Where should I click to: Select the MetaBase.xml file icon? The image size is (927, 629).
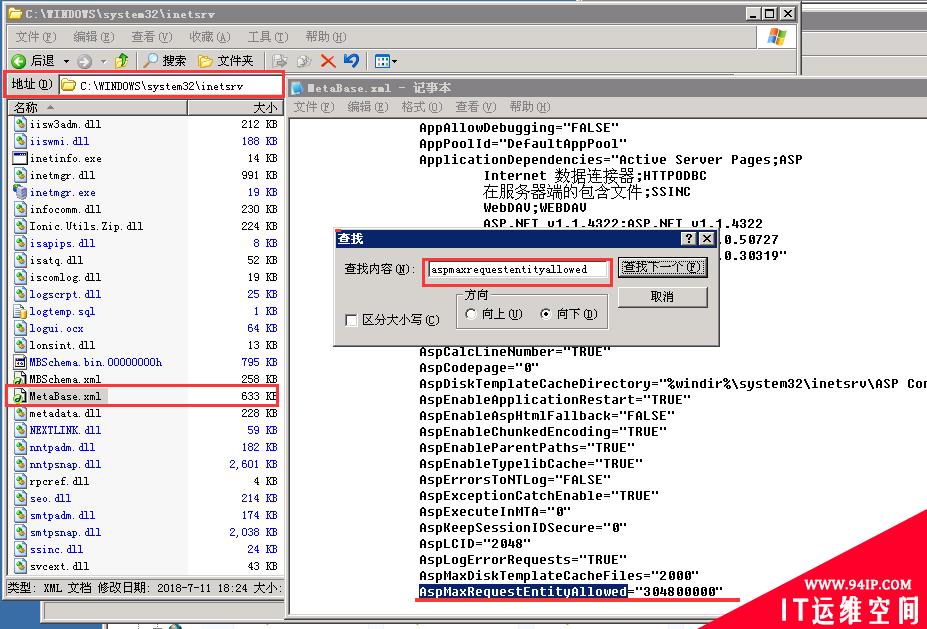[21, 395]
